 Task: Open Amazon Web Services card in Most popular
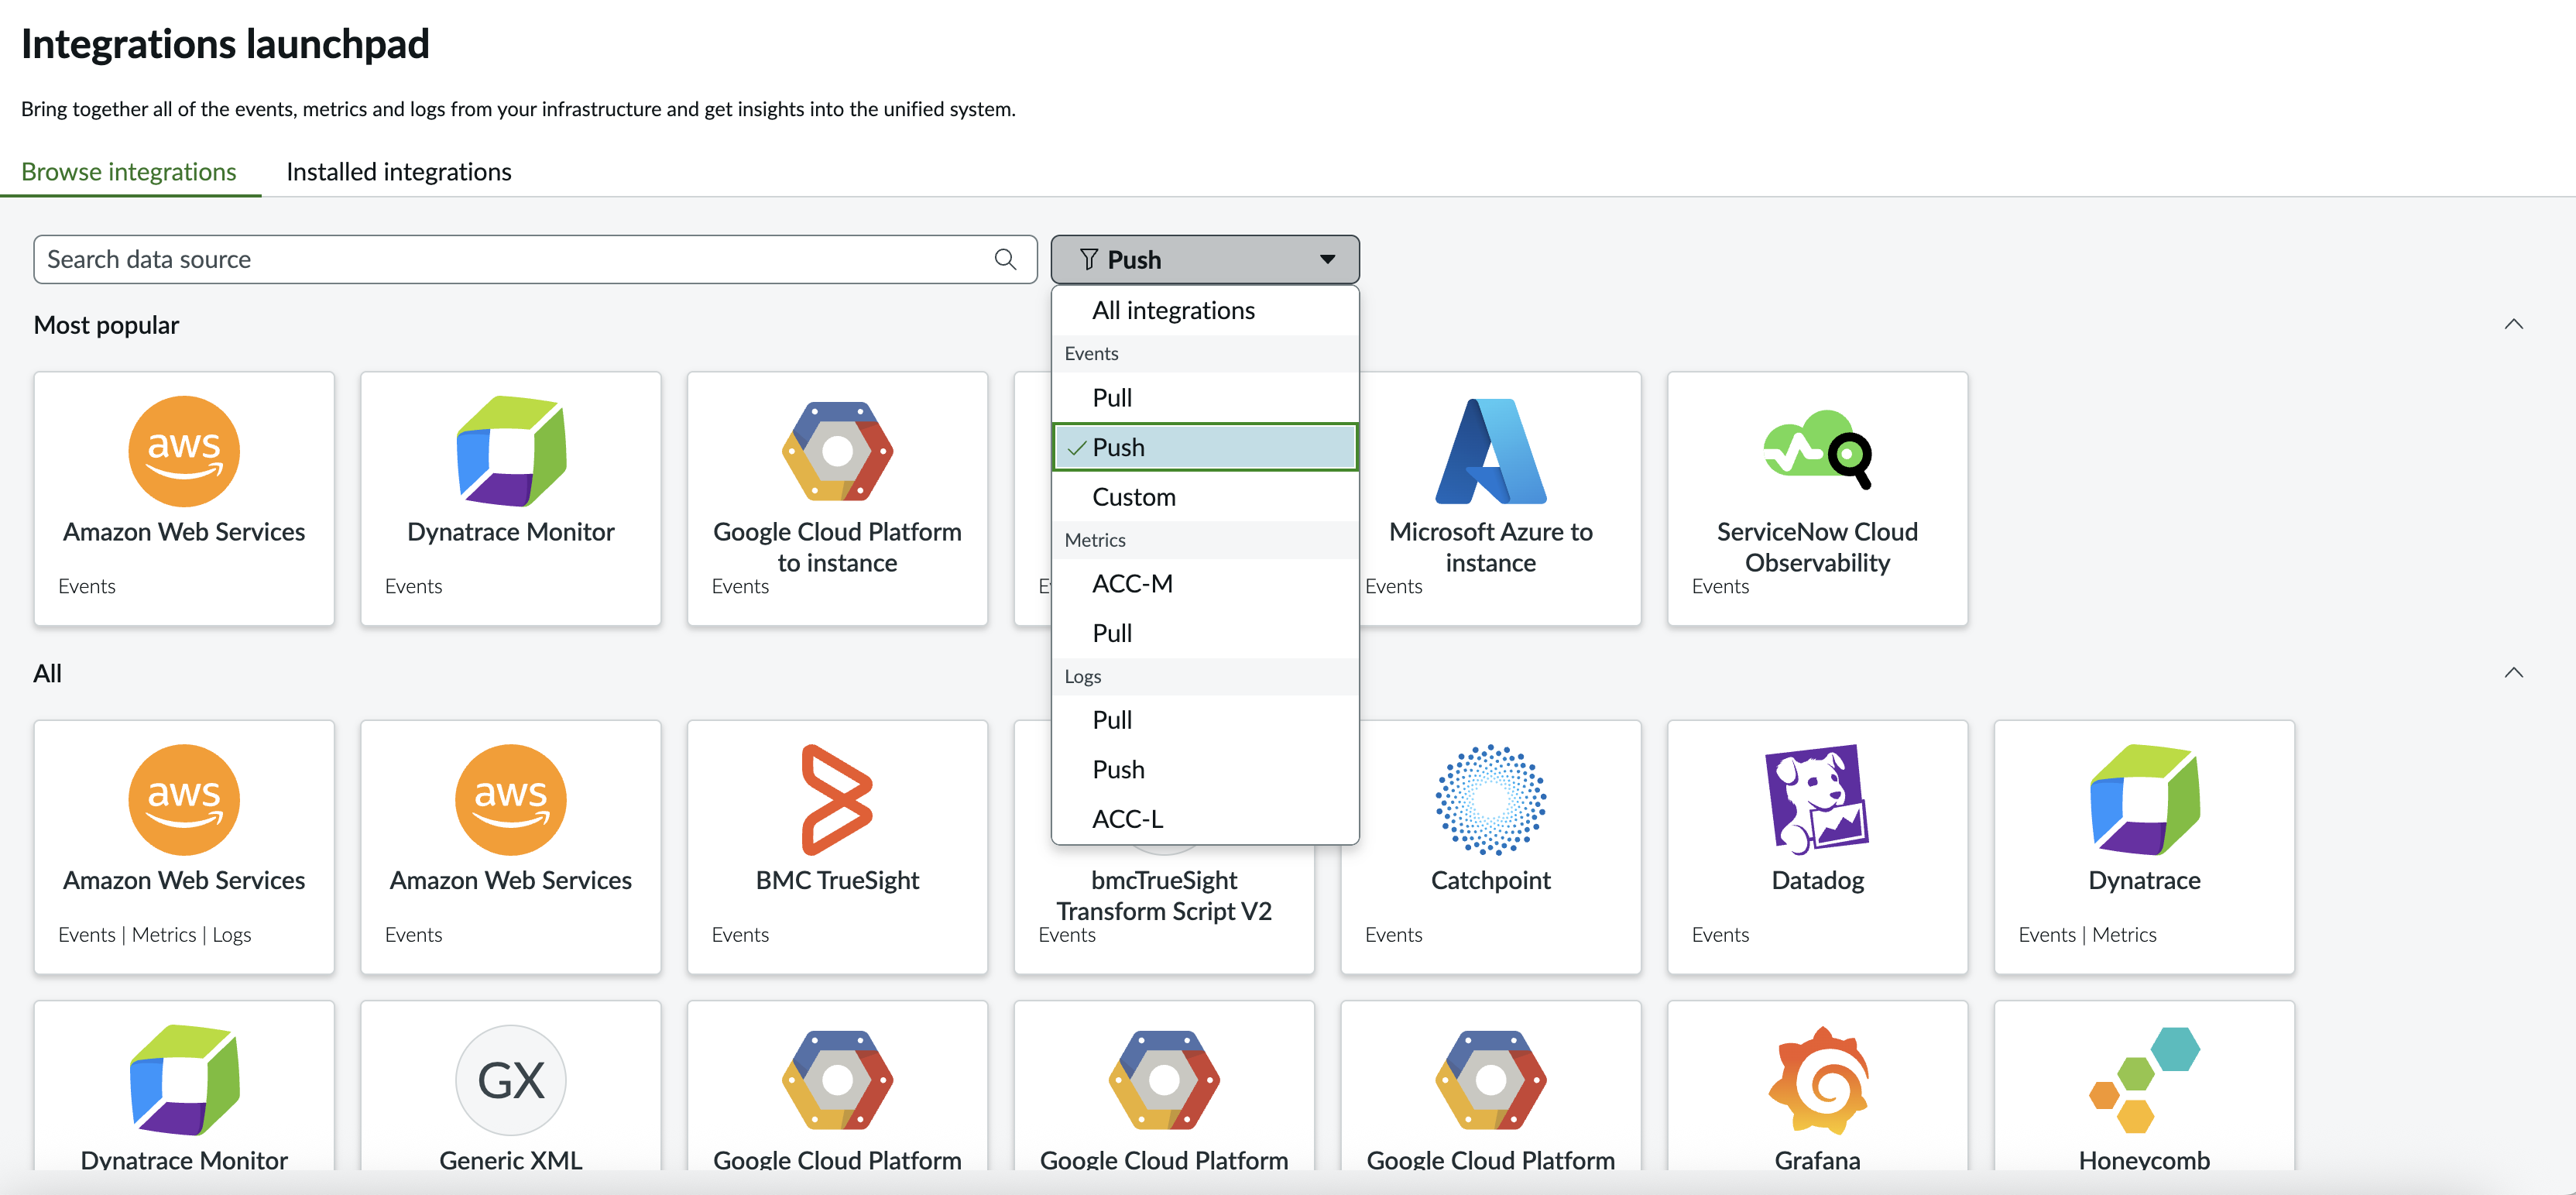(184, 499)
